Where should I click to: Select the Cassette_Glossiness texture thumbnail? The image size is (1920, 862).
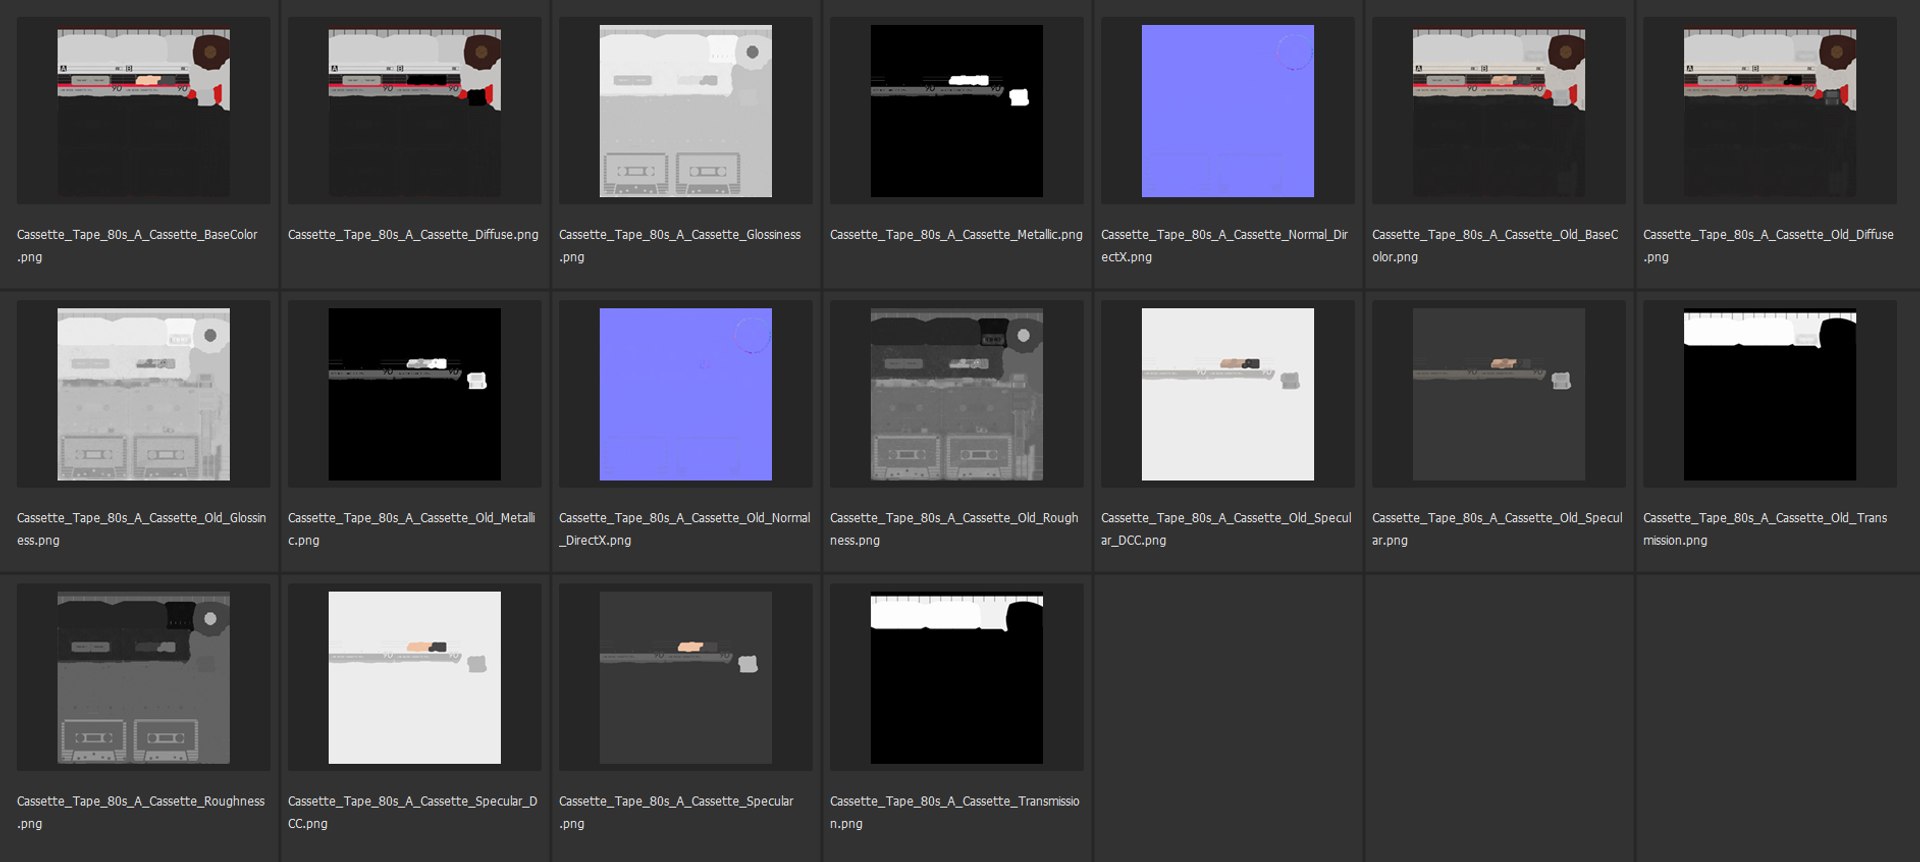(x=685, y=111)
